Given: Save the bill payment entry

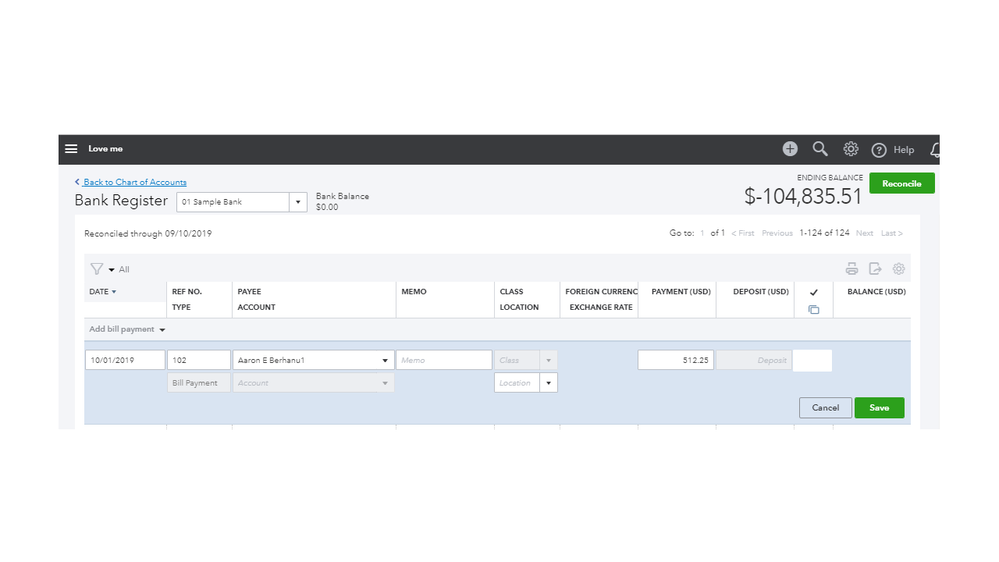Looking at the screenshot, I should pyautogui.click(x=879, y=408).
